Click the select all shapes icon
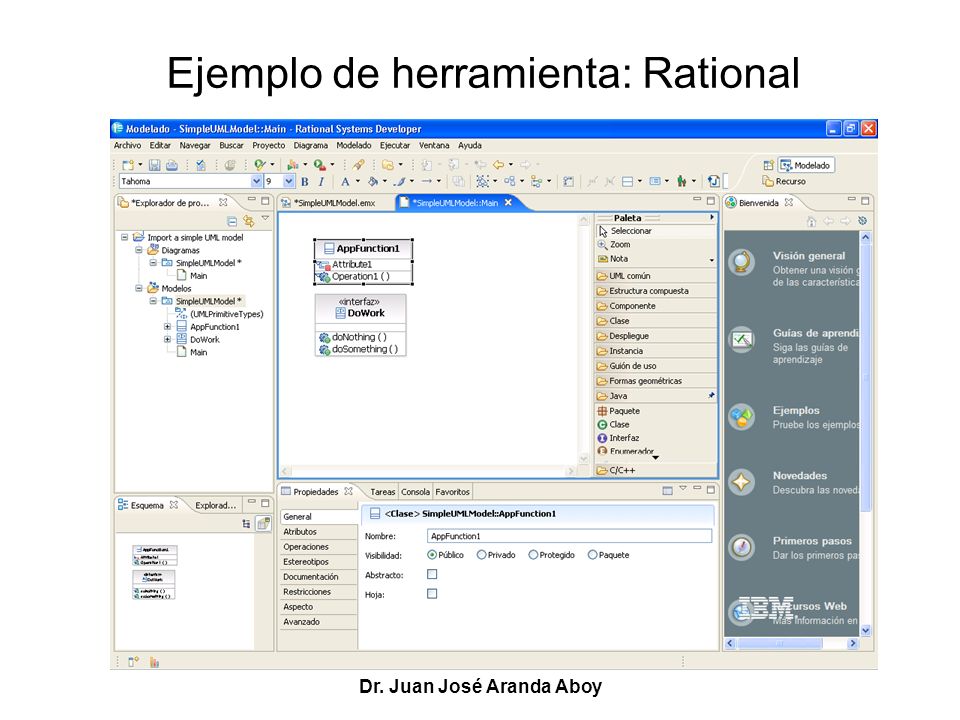Screen dimensions: 960x720 point(482,181)
